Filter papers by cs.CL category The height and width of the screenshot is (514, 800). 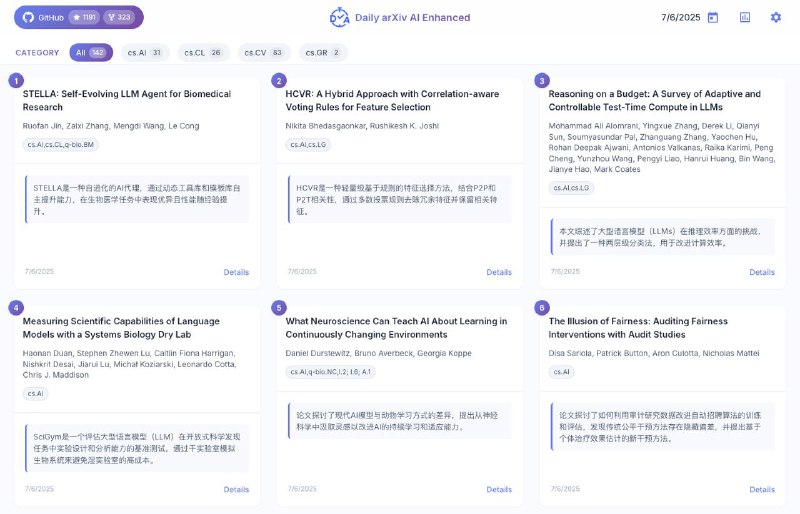click(204, 52)
